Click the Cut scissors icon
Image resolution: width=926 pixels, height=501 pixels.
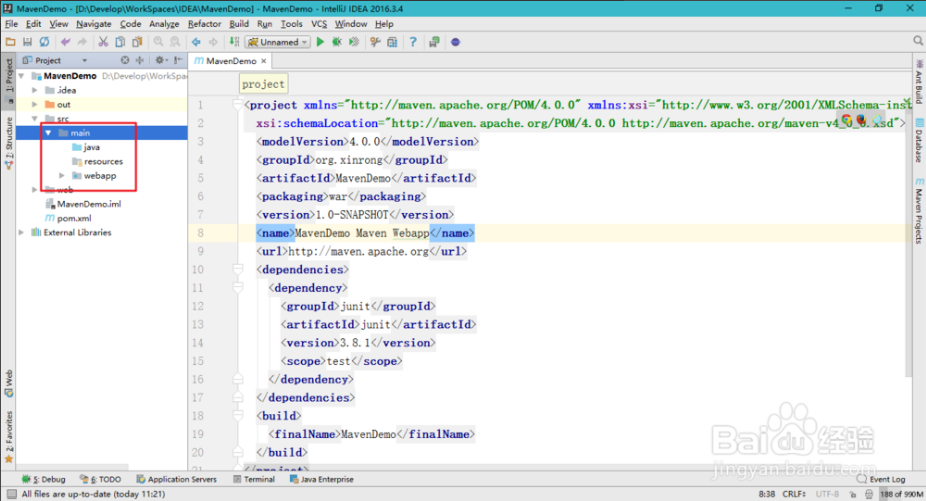(103, 42)
